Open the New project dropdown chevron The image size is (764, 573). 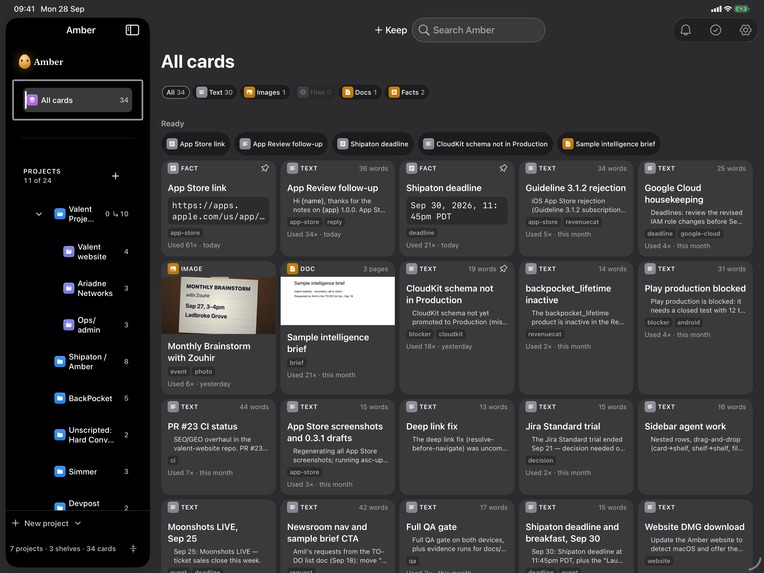78,523
